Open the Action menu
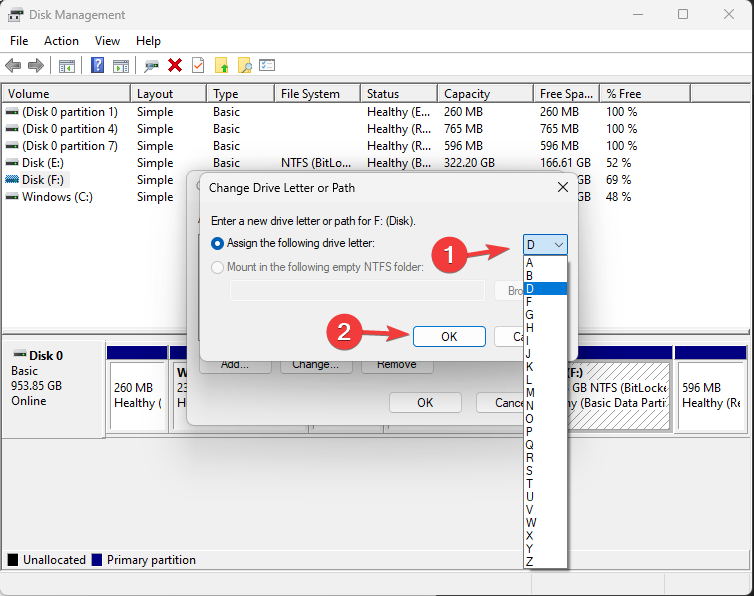This screenshot has width=754, height=596. tap(61, 41)
